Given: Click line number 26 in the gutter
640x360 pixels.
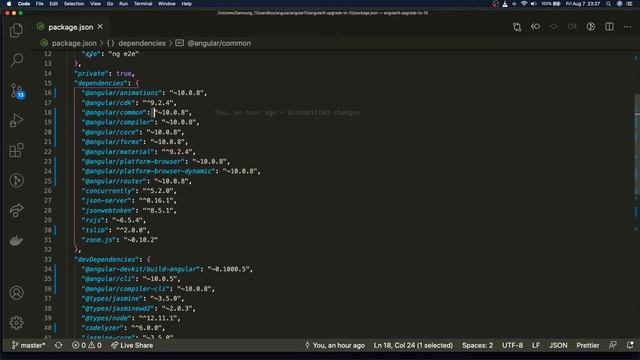Looking at the screenshot, I should pos(48,191).
